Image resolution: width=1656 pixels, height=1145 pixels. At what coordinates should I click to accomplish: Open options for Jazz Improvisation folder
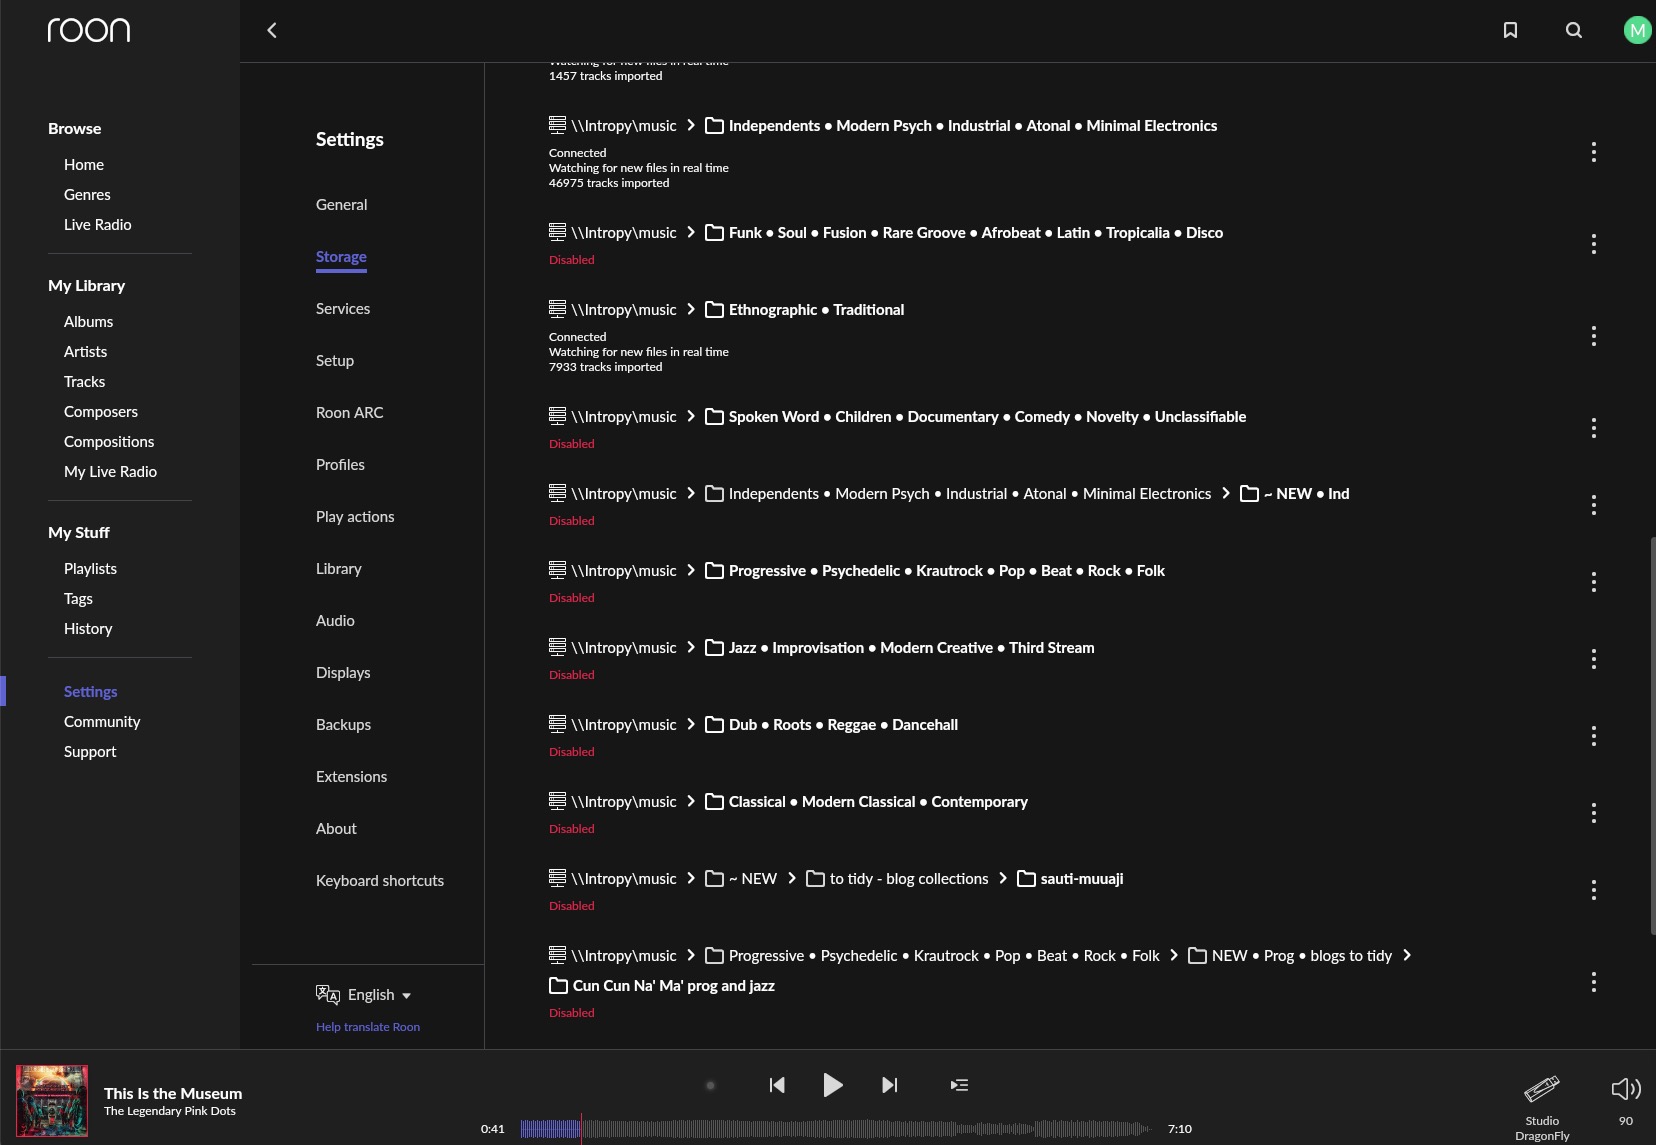tap(1593, 659)
